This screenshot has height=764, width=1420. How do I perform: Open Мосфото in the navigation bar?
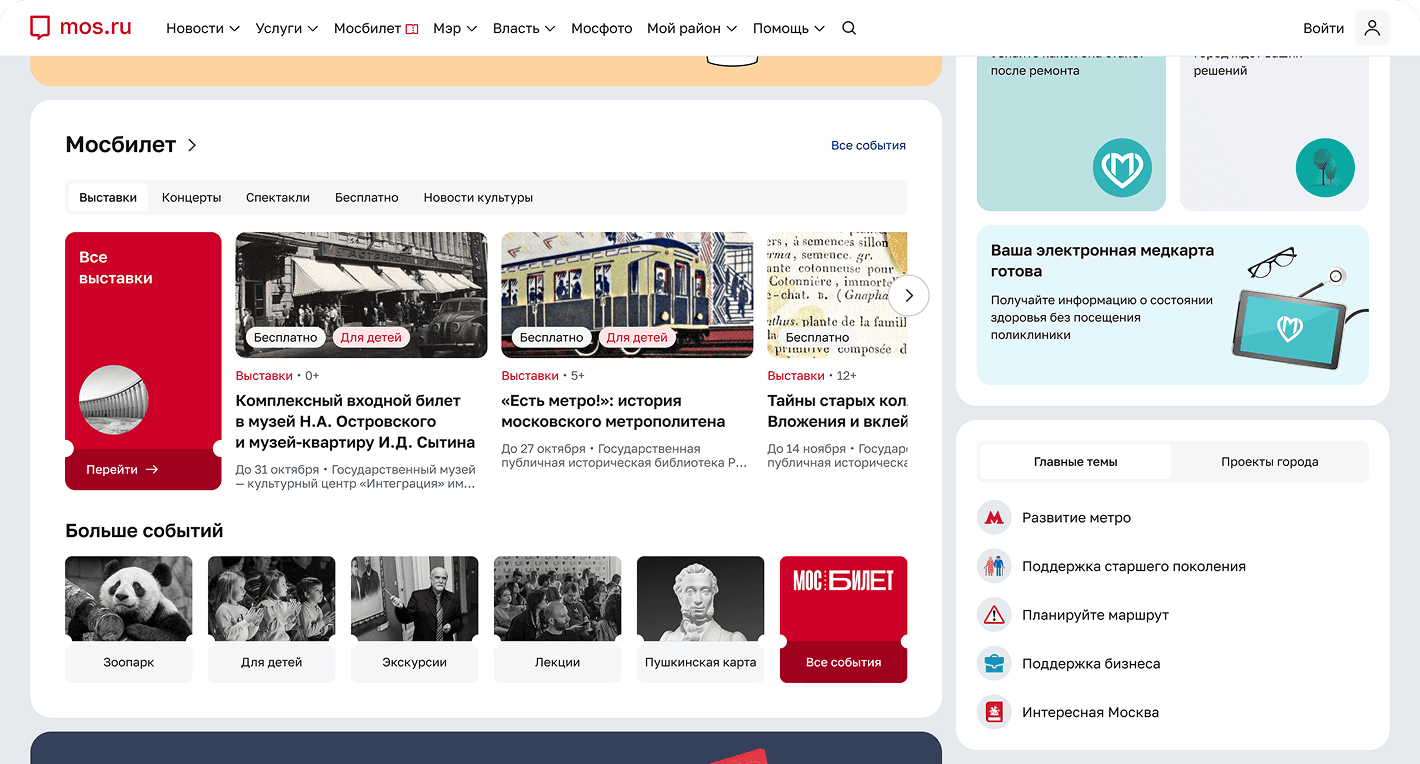pos(602,28)
